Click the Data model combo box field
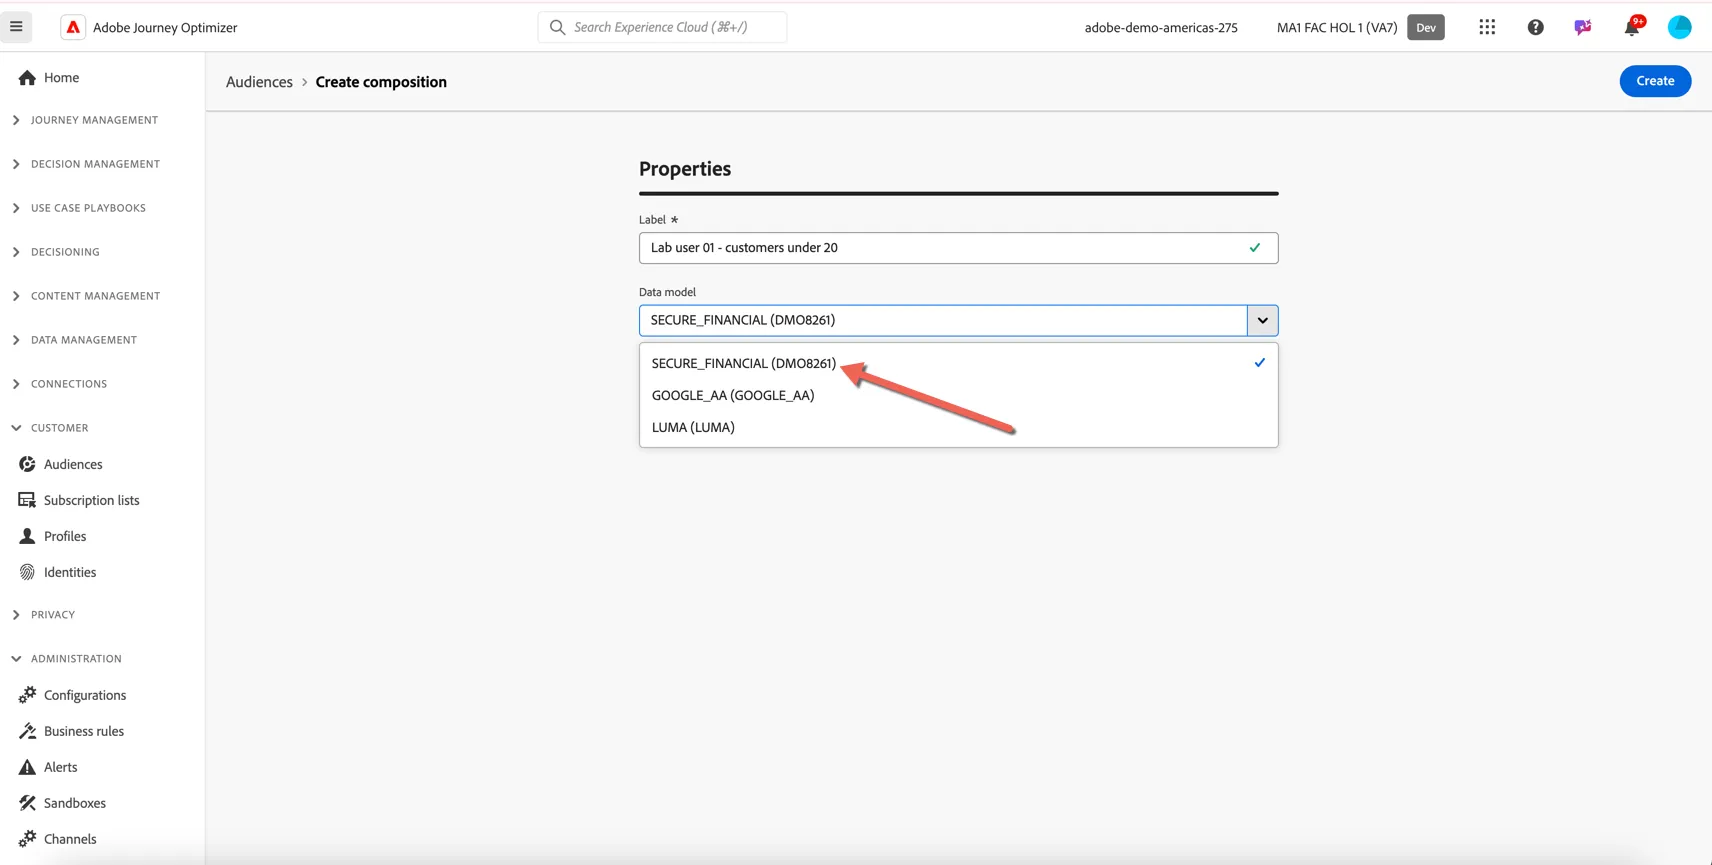 point(943,320)
